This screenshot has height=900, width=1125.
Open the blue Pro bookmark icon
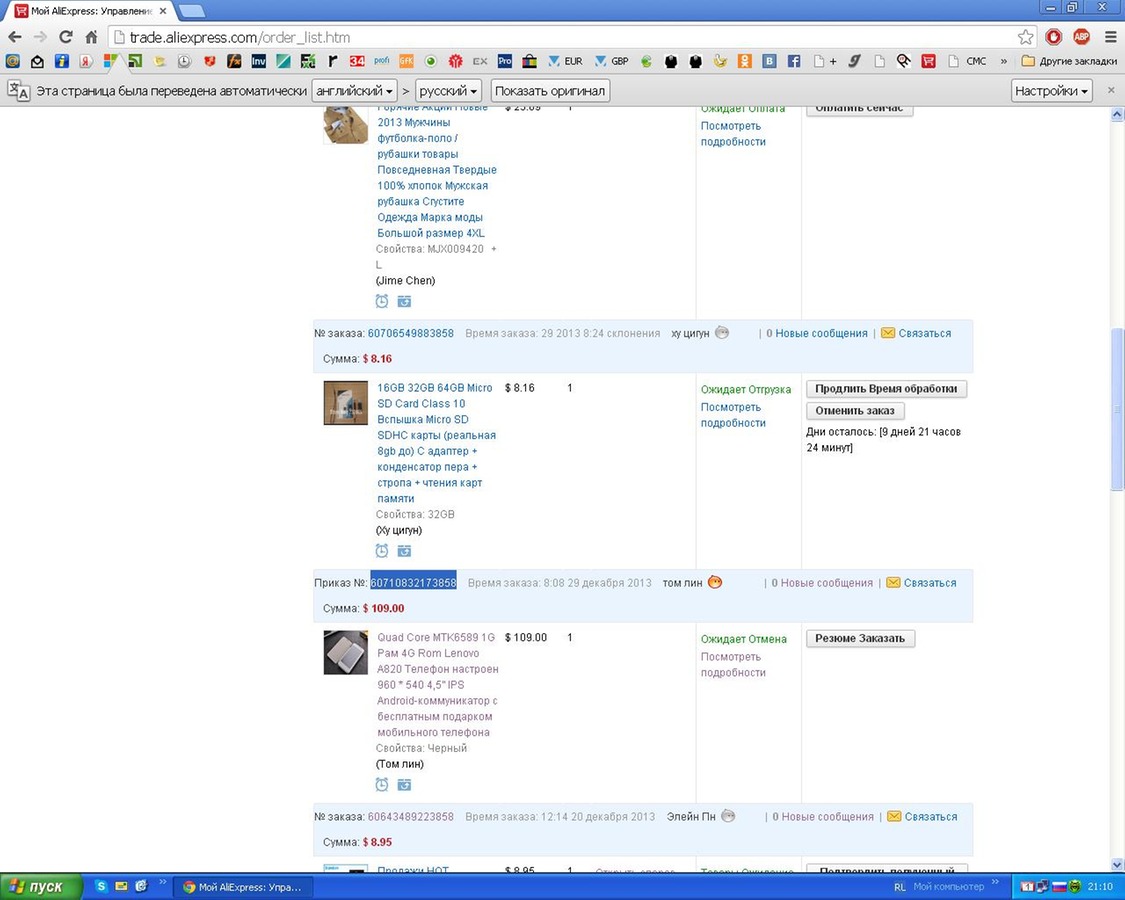point(505,62)
